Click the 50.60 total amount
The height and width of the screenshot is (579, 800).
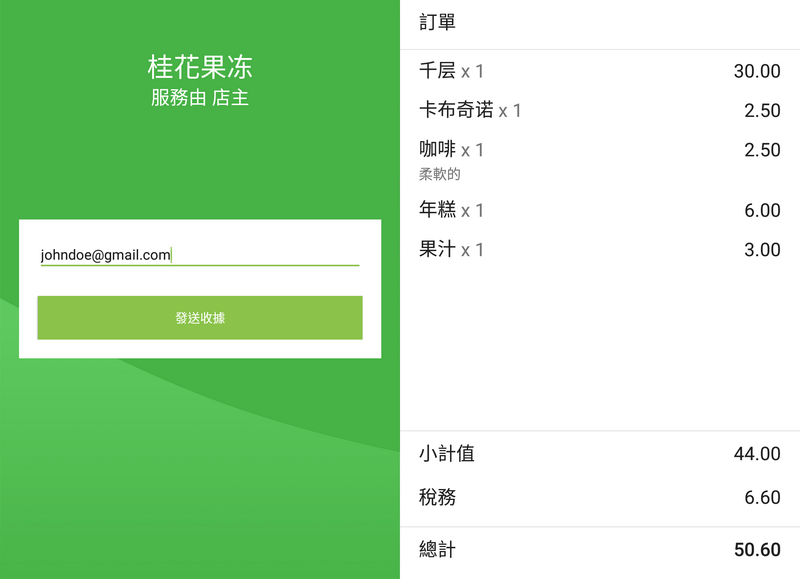(x=759, y=550)
